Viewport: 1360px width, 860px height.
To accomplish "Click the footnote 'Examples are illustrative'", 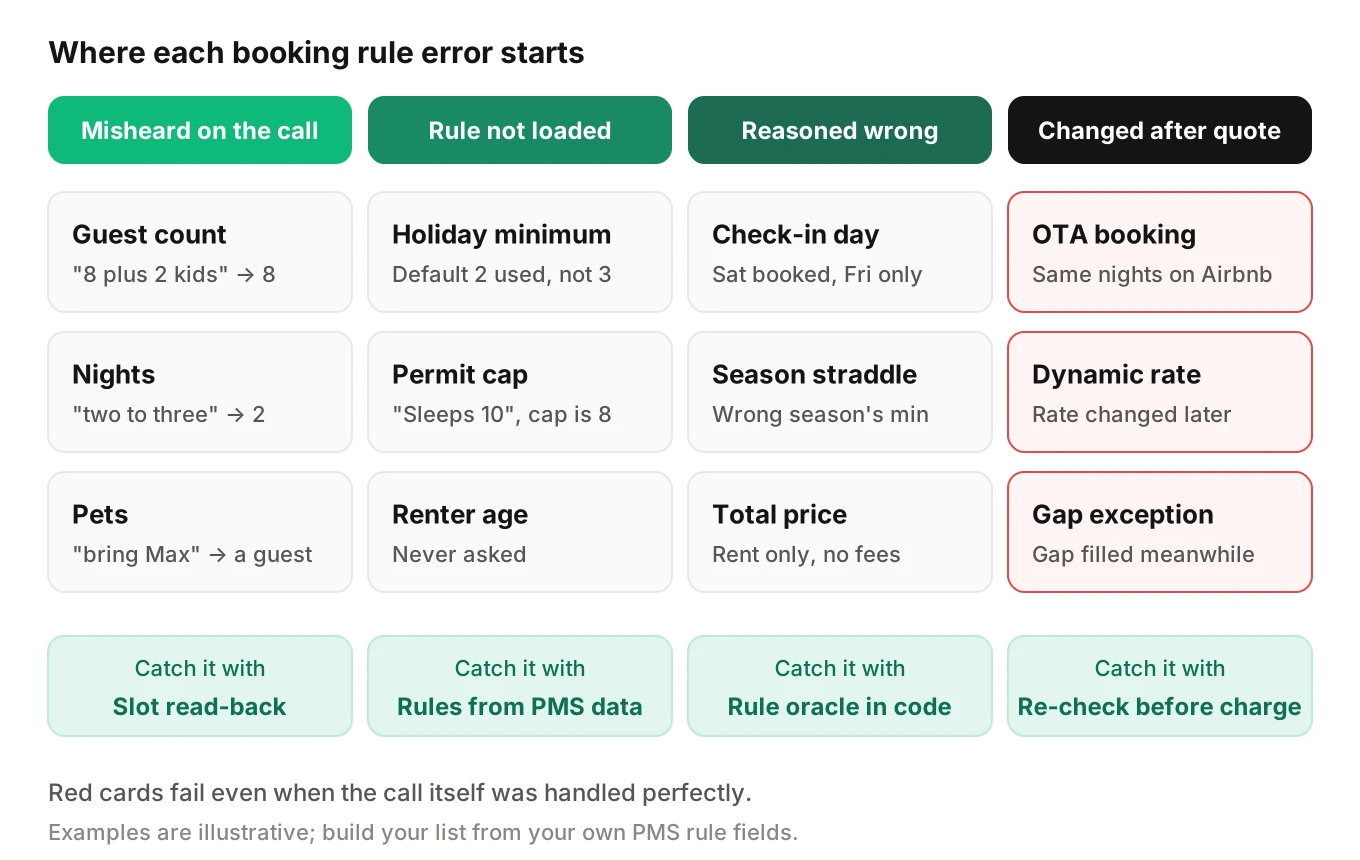I will click(423, 832).
